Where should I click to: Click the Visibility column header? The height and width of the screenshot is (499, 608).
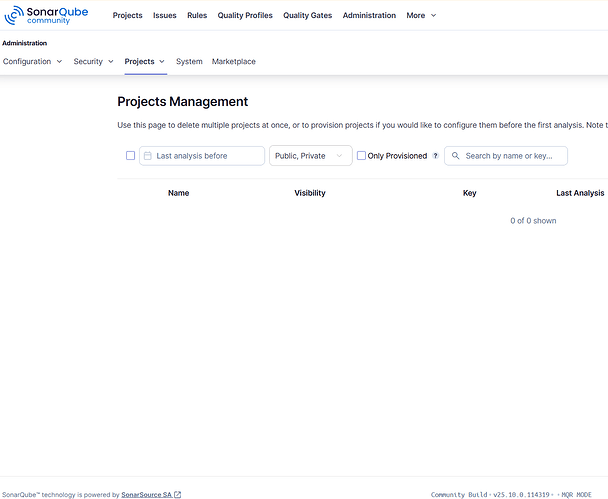coord(310,193)
